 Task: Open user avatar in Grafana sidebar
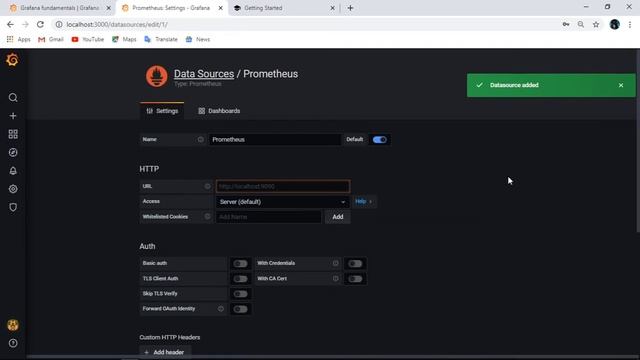(x=13, y=325)
